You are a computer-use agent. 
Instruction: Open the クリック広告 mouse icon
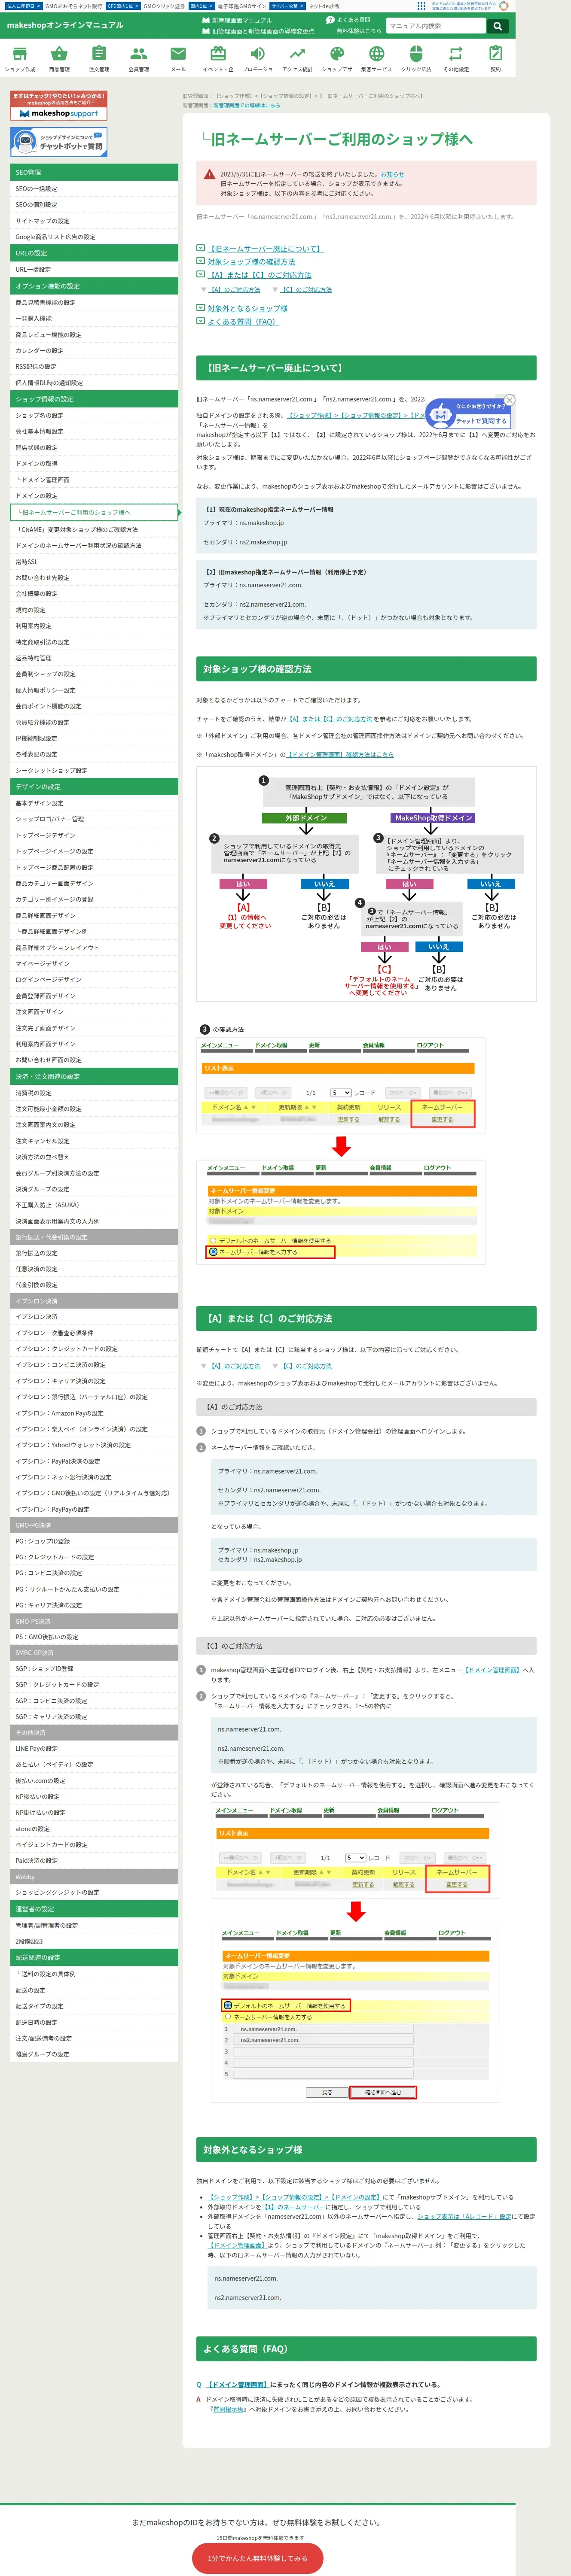pos(416,59)
